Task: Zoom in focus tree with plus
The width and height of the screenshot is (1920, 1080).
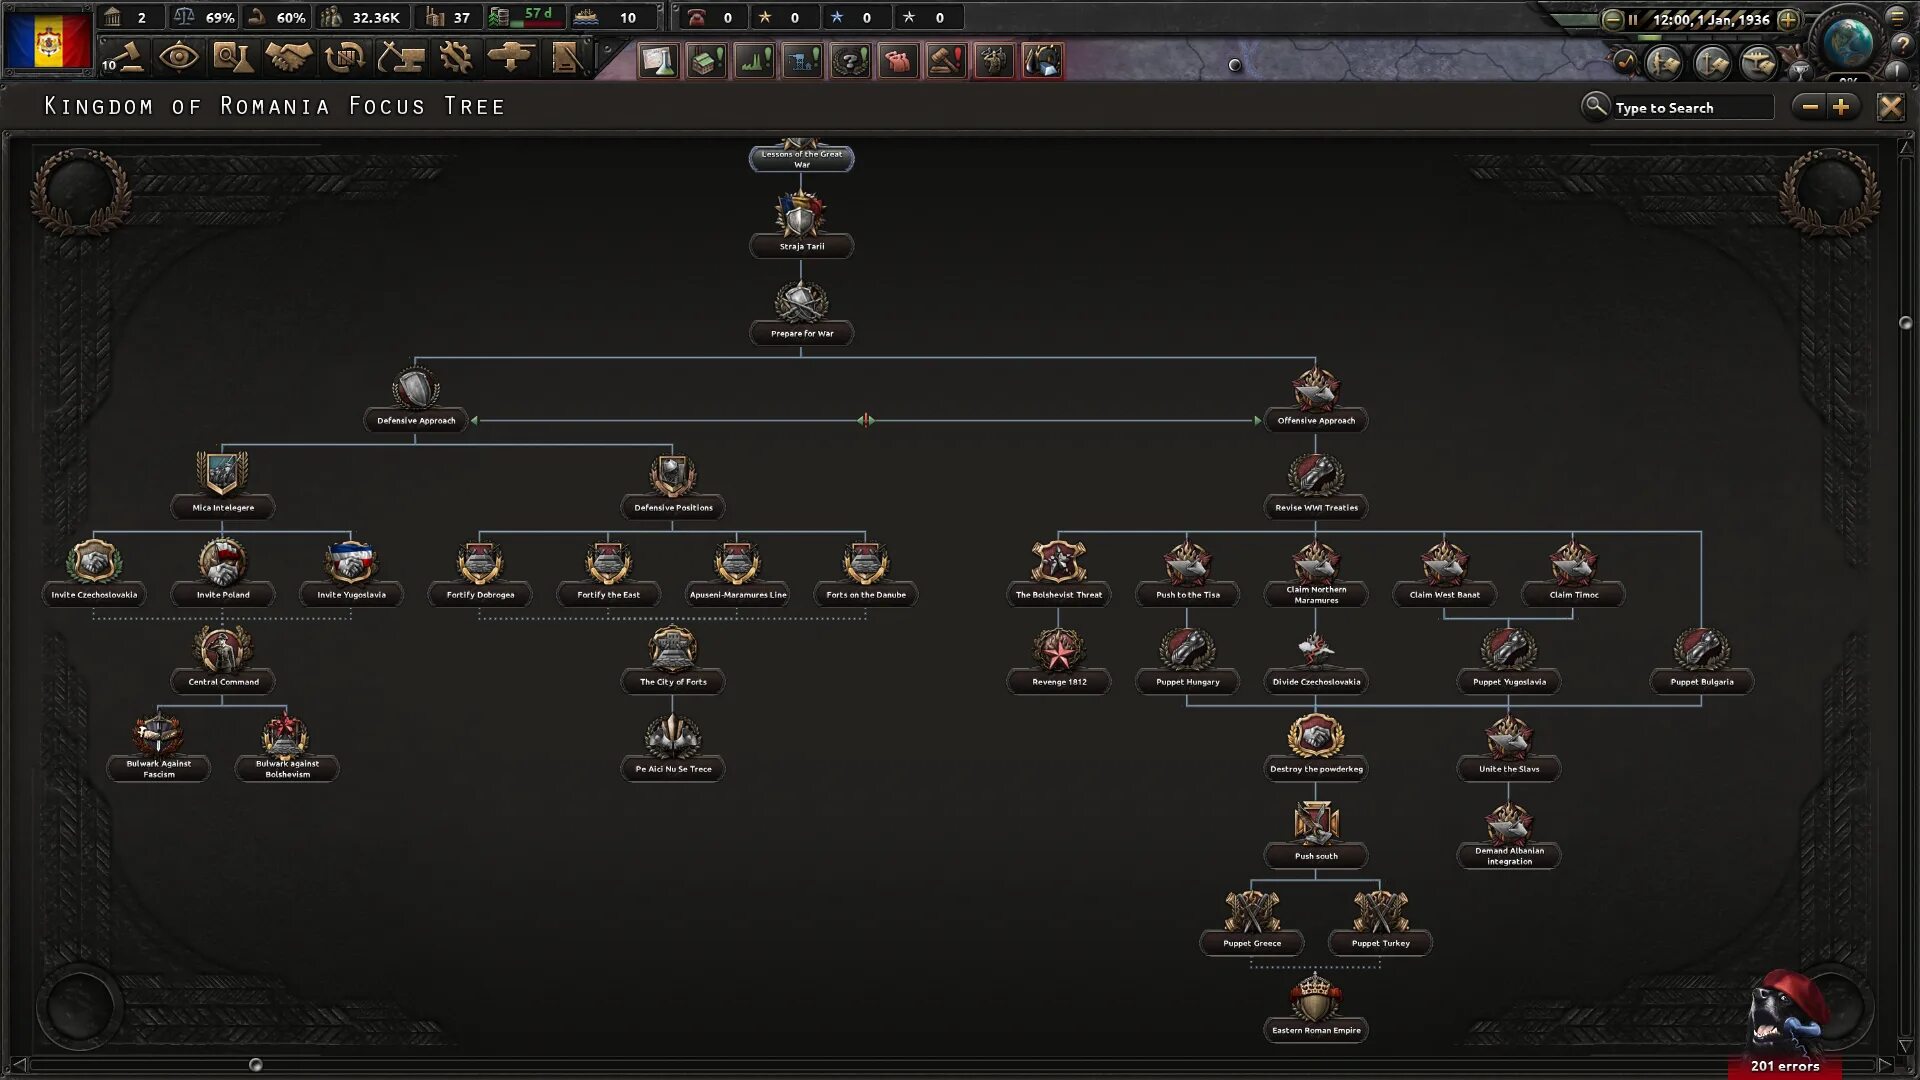Action: coord(1842,107)
